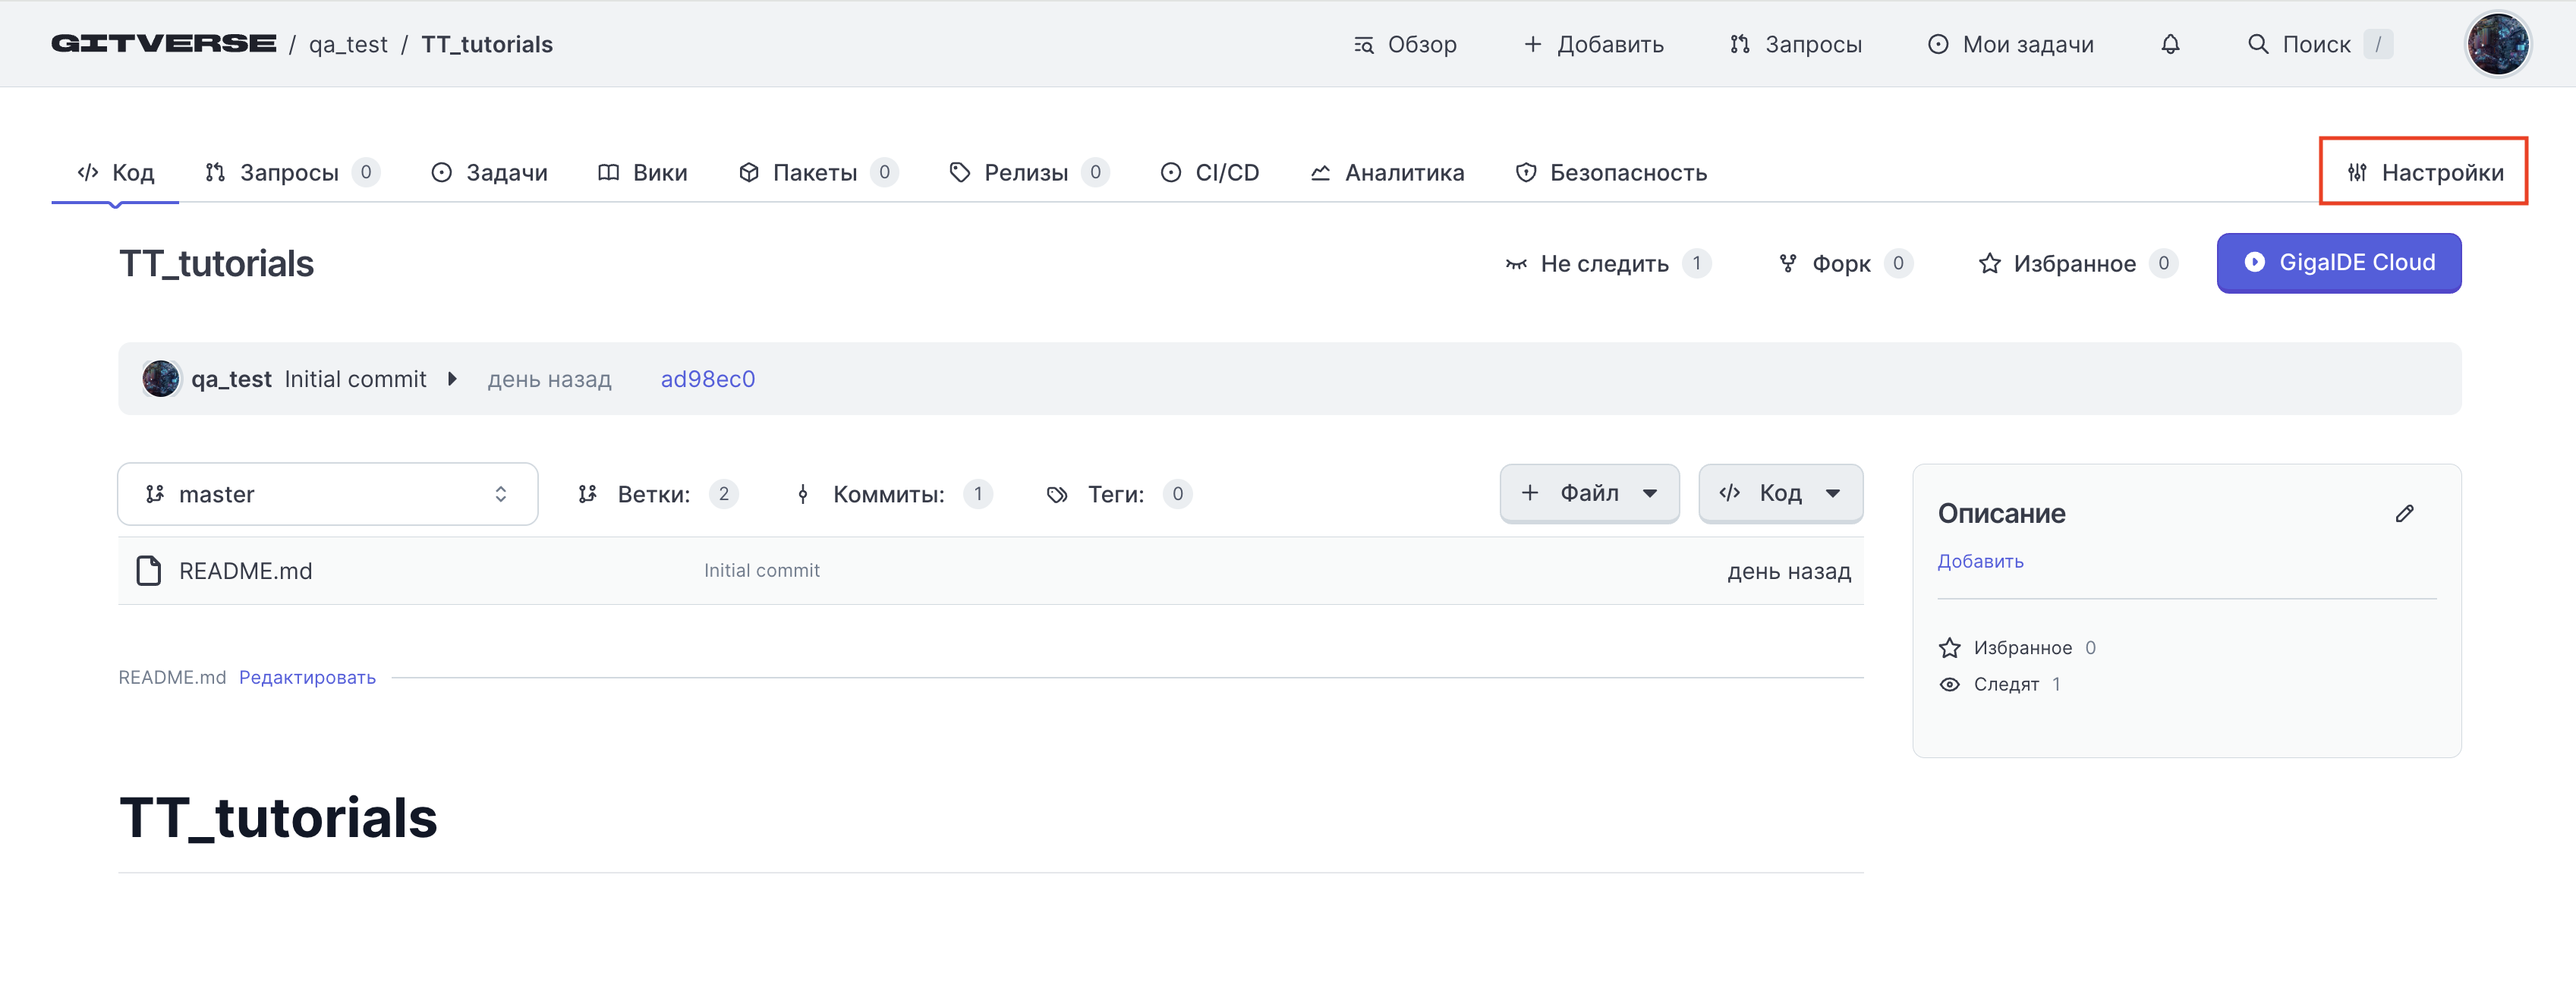Click the plus icon next to Добавить
Image resolution: width=2576 pixels, height=982 pixels.
click(x=1532, y=44)
